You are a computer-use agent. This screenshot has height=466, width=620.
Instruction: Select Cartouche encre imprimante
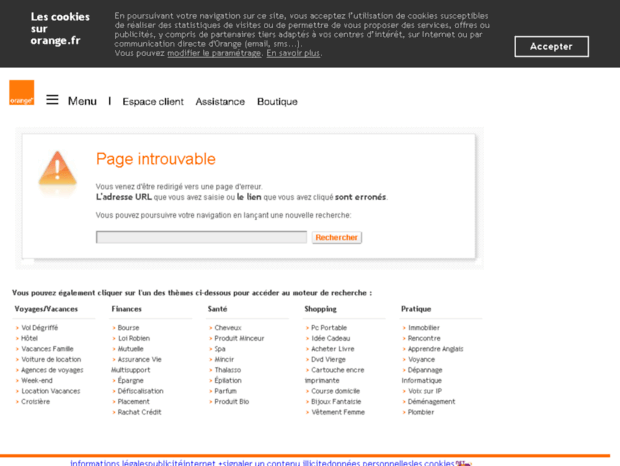pyautogui.click(x=335, y=375)
